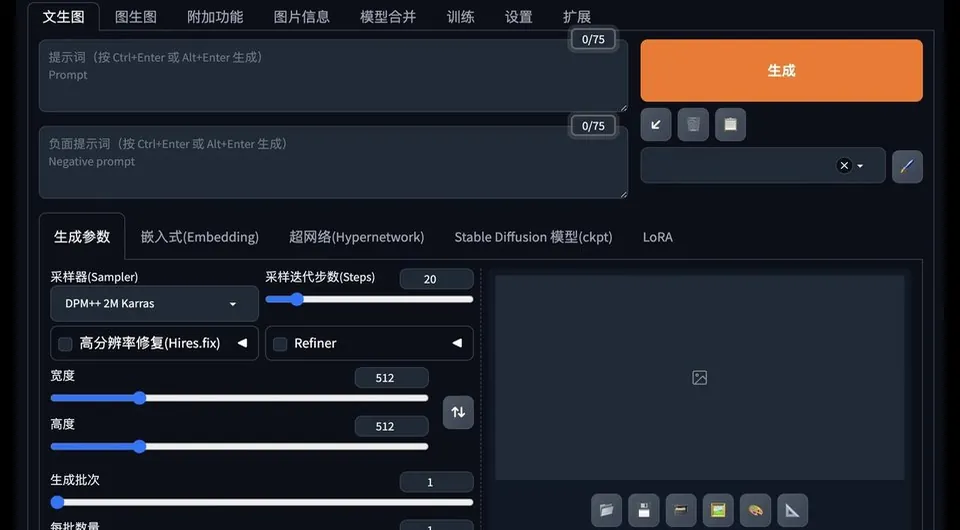Switch to the 附加功能 tab
Image resolution: width=960 pixels, height=530 pixels.
[215, 17]
